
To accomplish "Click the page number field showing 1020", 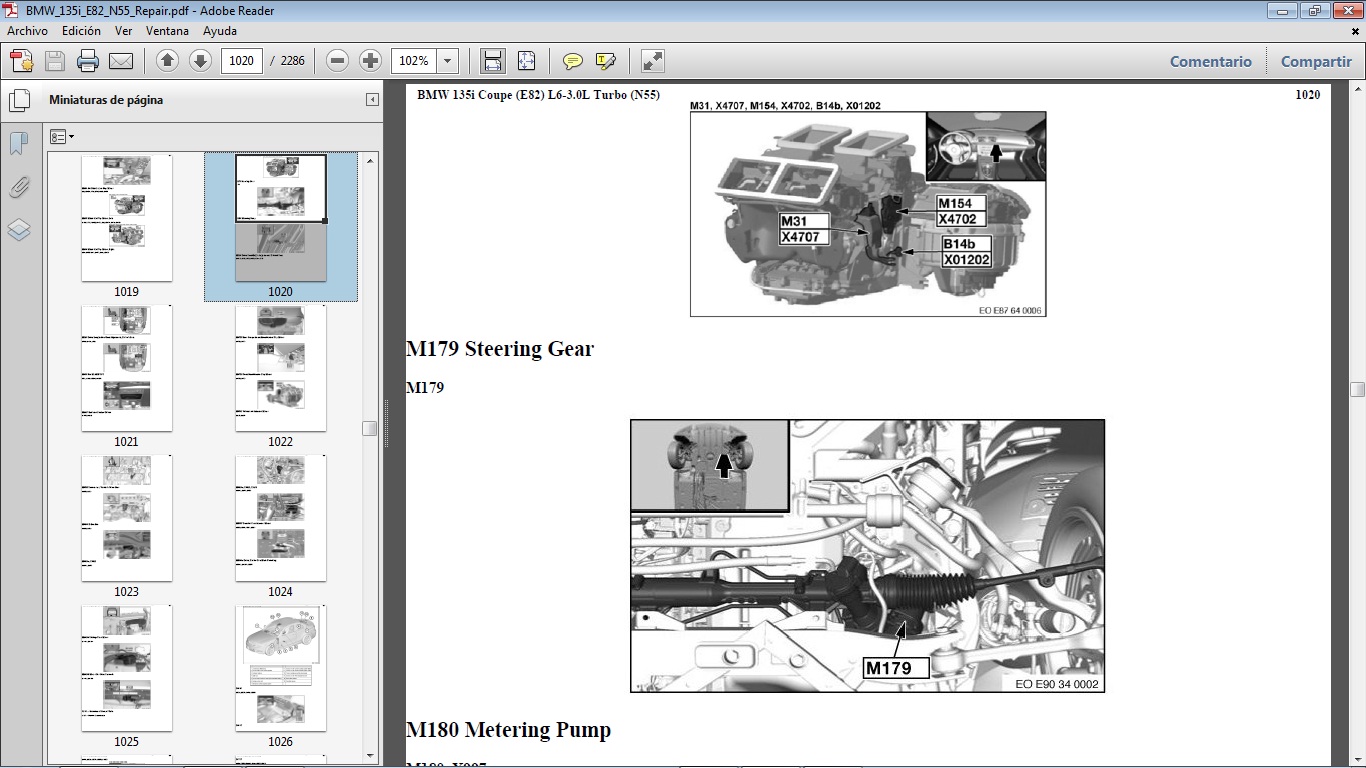I will tap(241, 61).
